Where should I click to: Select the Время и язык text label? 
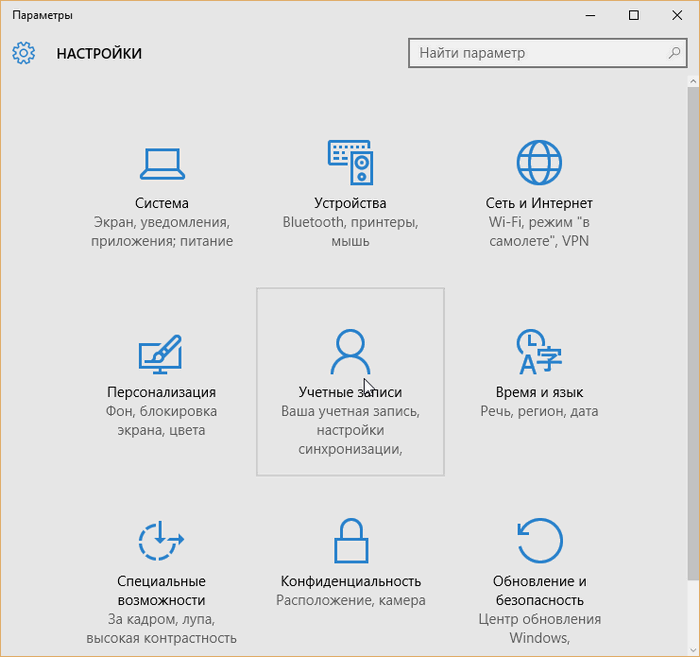(539, 392)
